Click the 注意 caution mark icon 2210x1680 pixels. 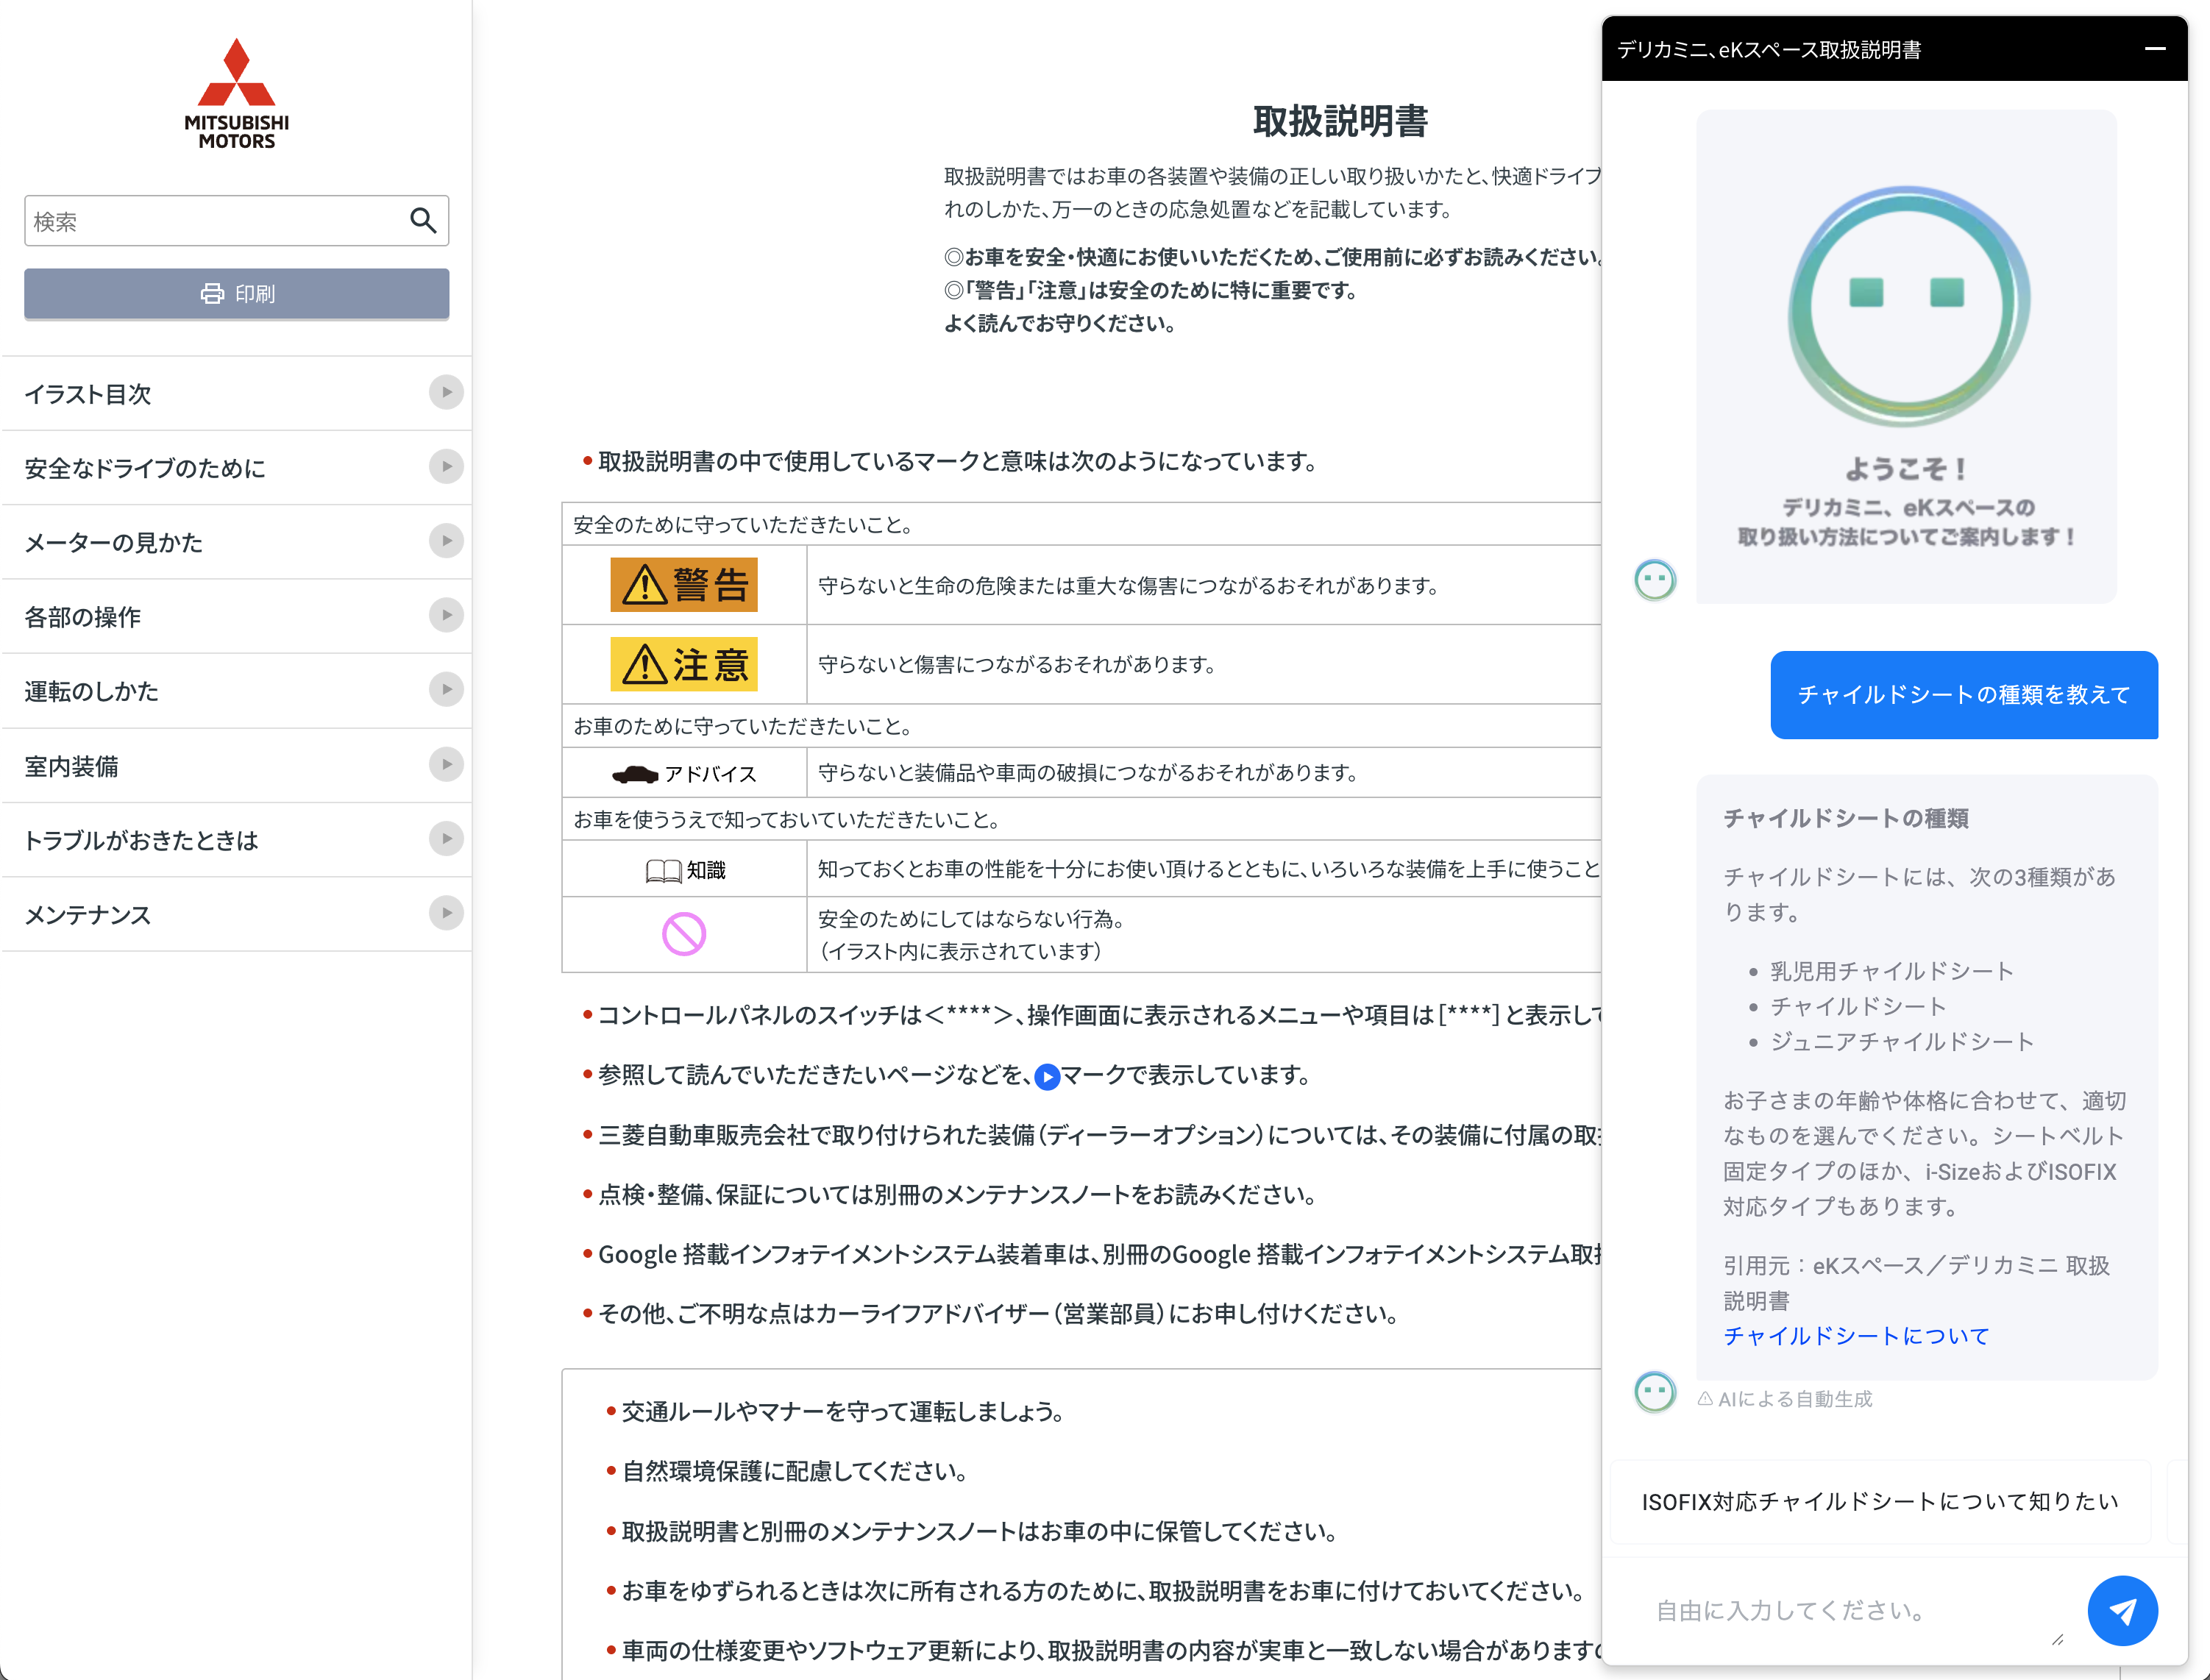pos(684,664)
